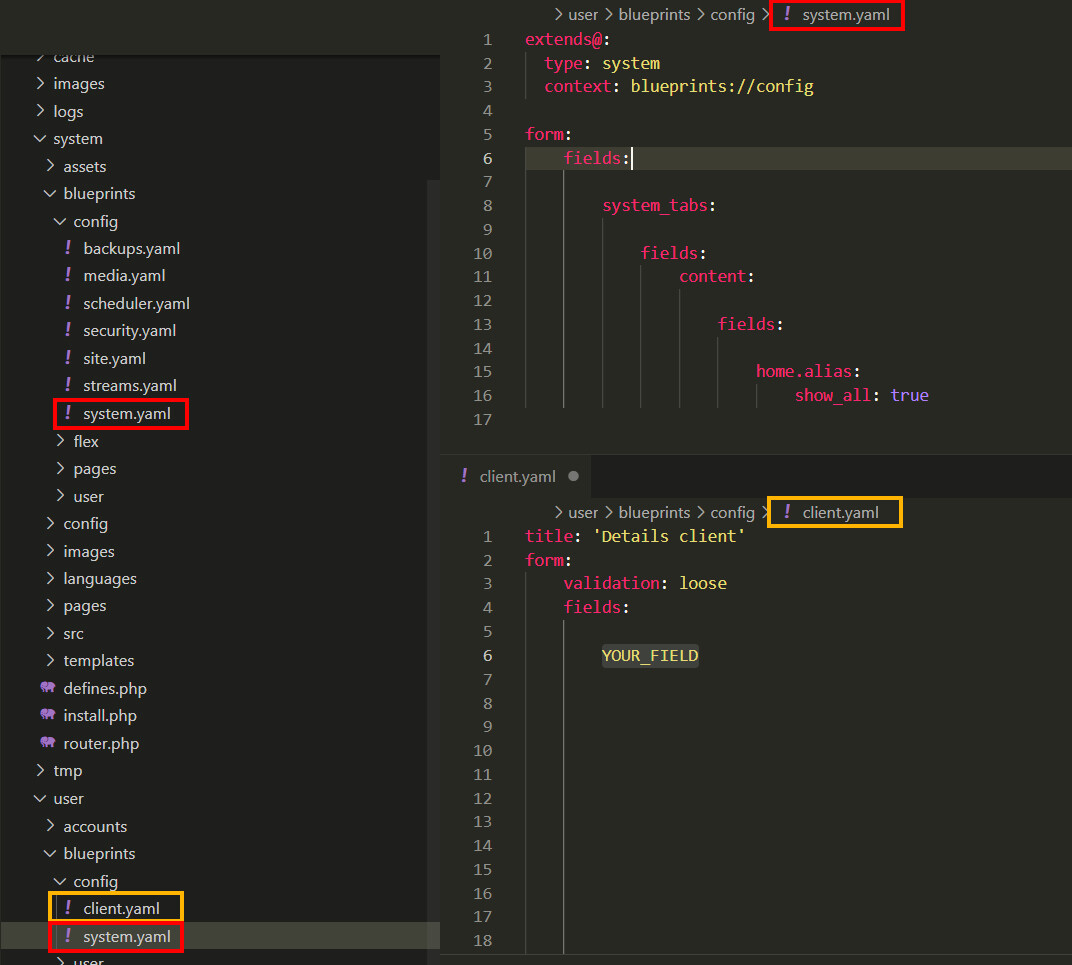Click config in the system.yaml breadcrumb
The image size is (1072, 965).
coord(732,14)
